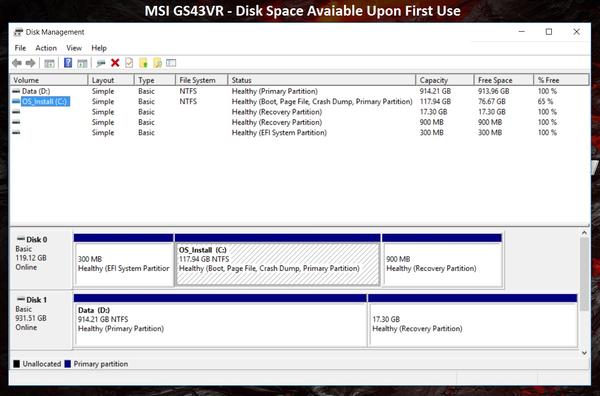This screenshot has width=600, height=396.
Task: Sort by the % Free column header
Action: coord(561,80)
